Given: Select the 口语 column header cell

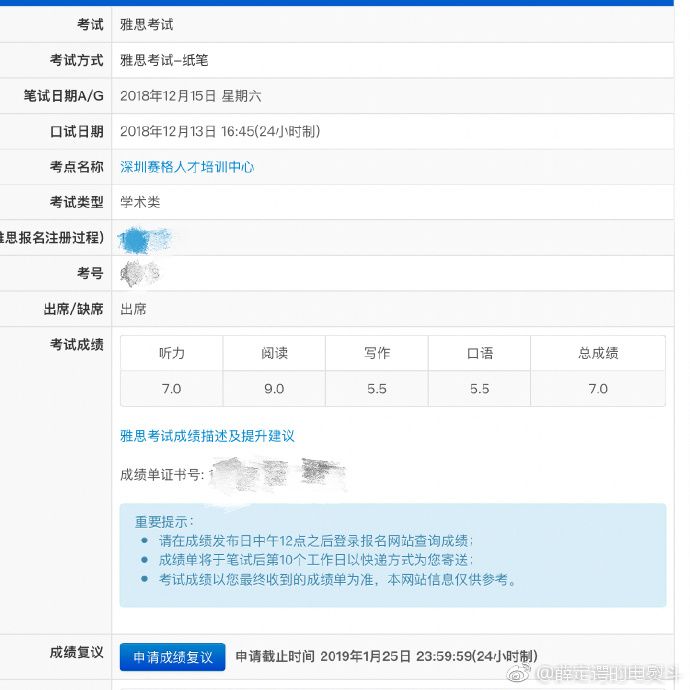Looking at the screenshot, I should tap(479, 353).
